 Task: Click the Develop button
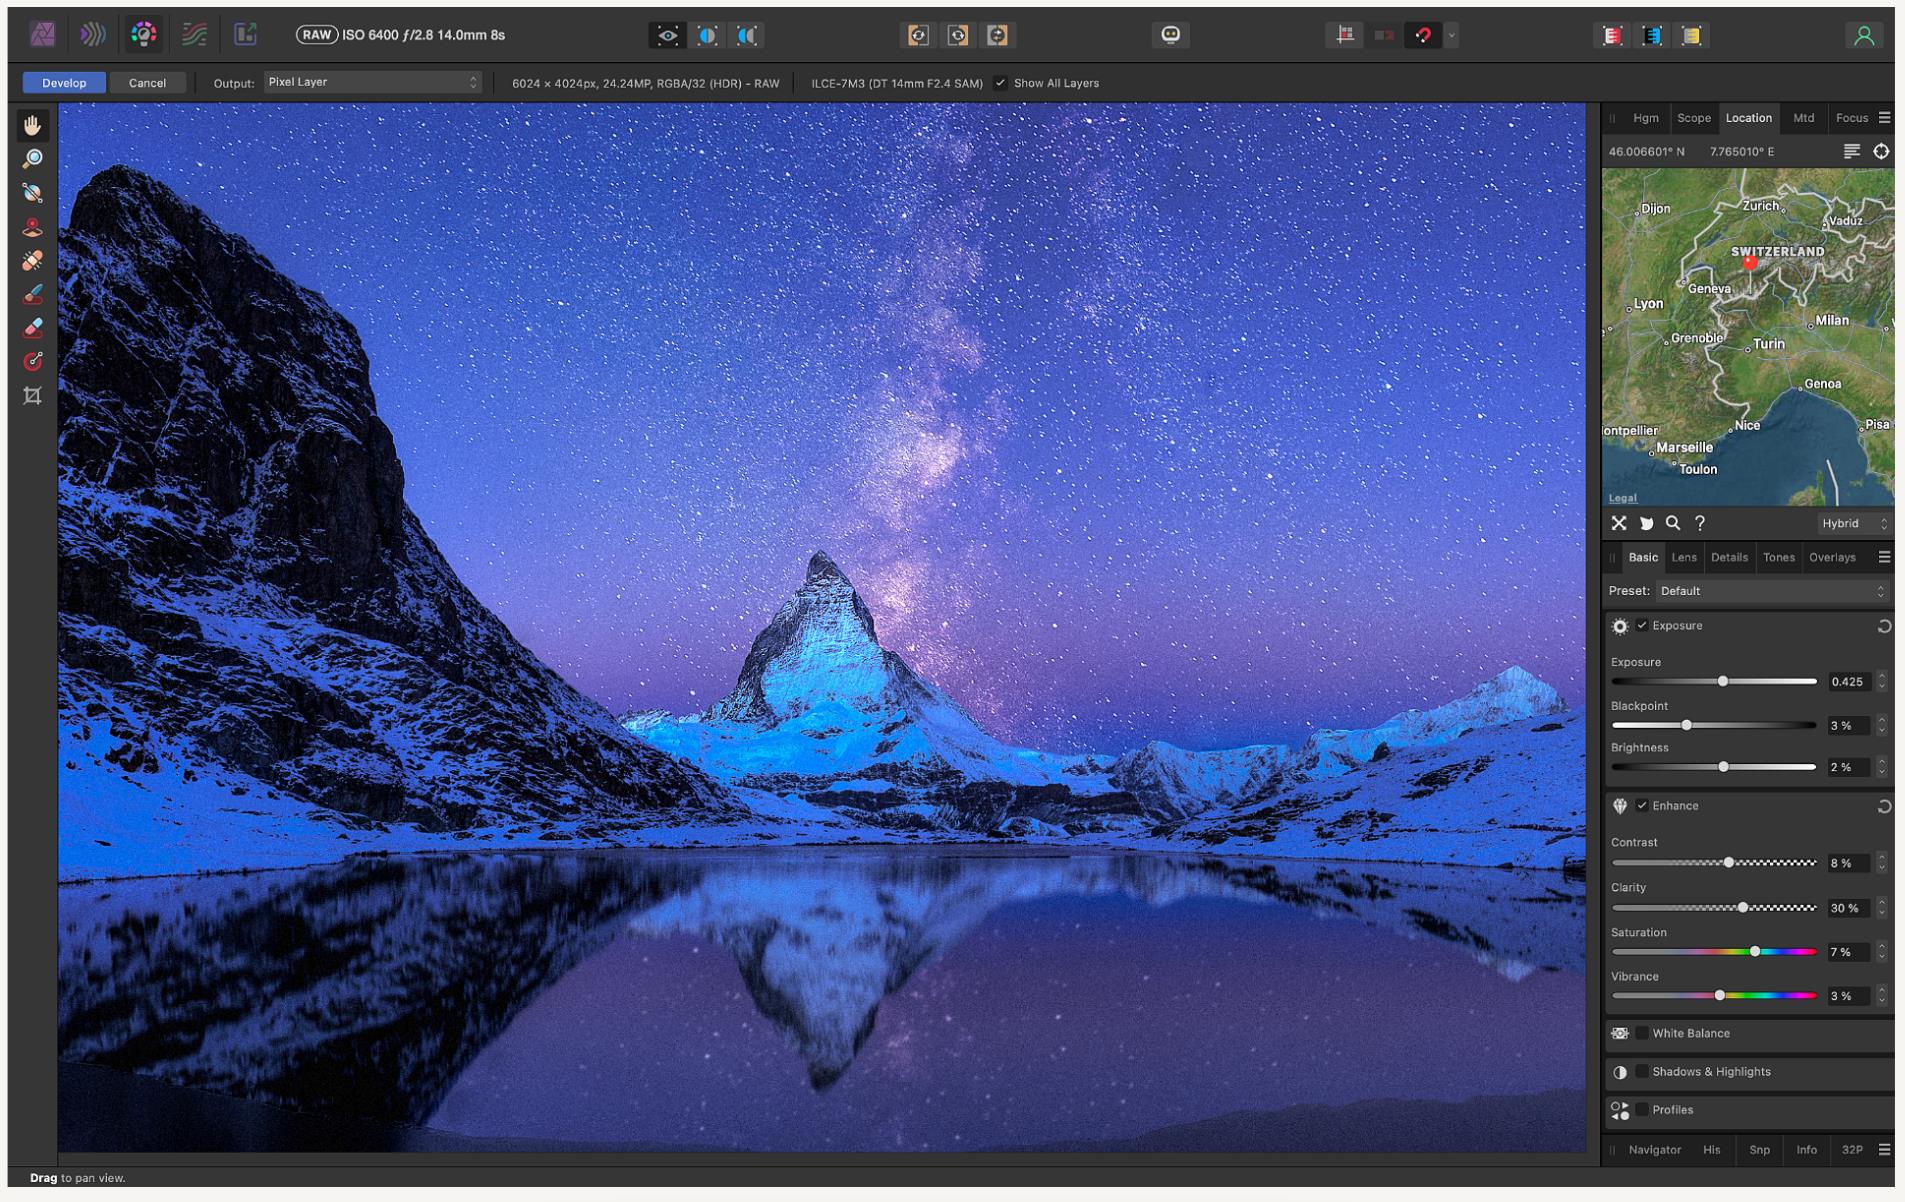[x=64, y=83]
